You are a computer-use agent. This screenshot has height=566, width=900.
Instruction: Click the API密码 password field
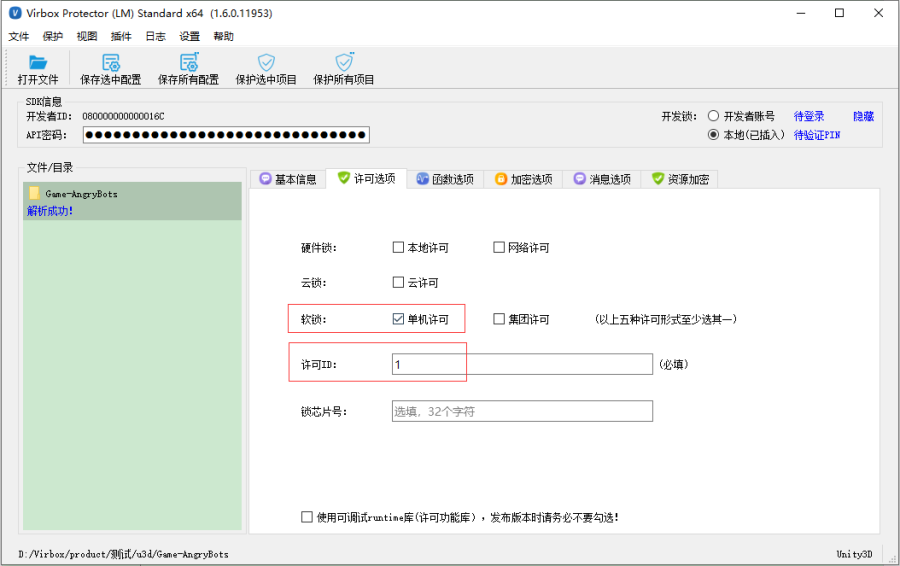226,135
